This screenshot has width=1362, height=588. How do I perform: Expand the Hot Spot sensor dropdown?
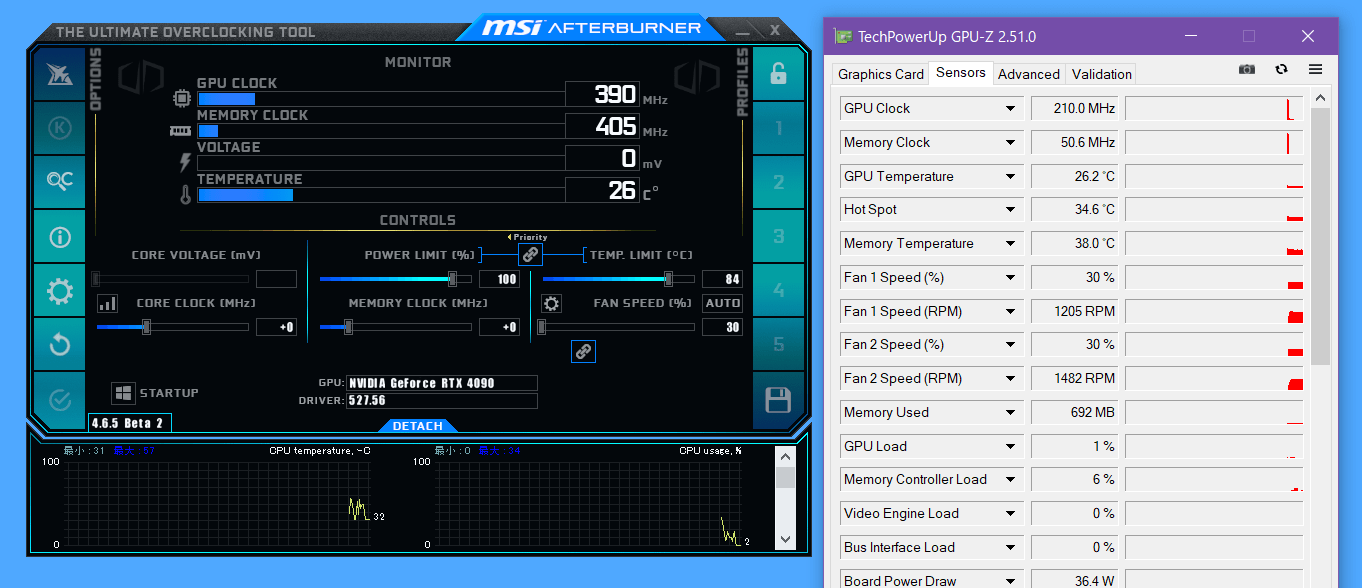1011,210
